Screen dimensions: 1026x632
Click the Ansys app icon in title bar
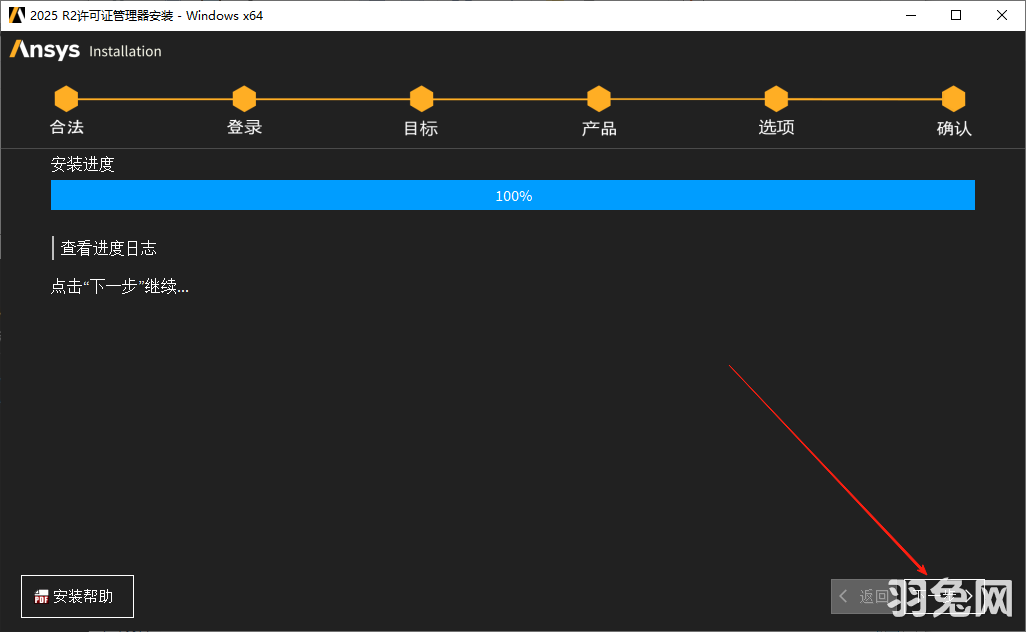16,15
